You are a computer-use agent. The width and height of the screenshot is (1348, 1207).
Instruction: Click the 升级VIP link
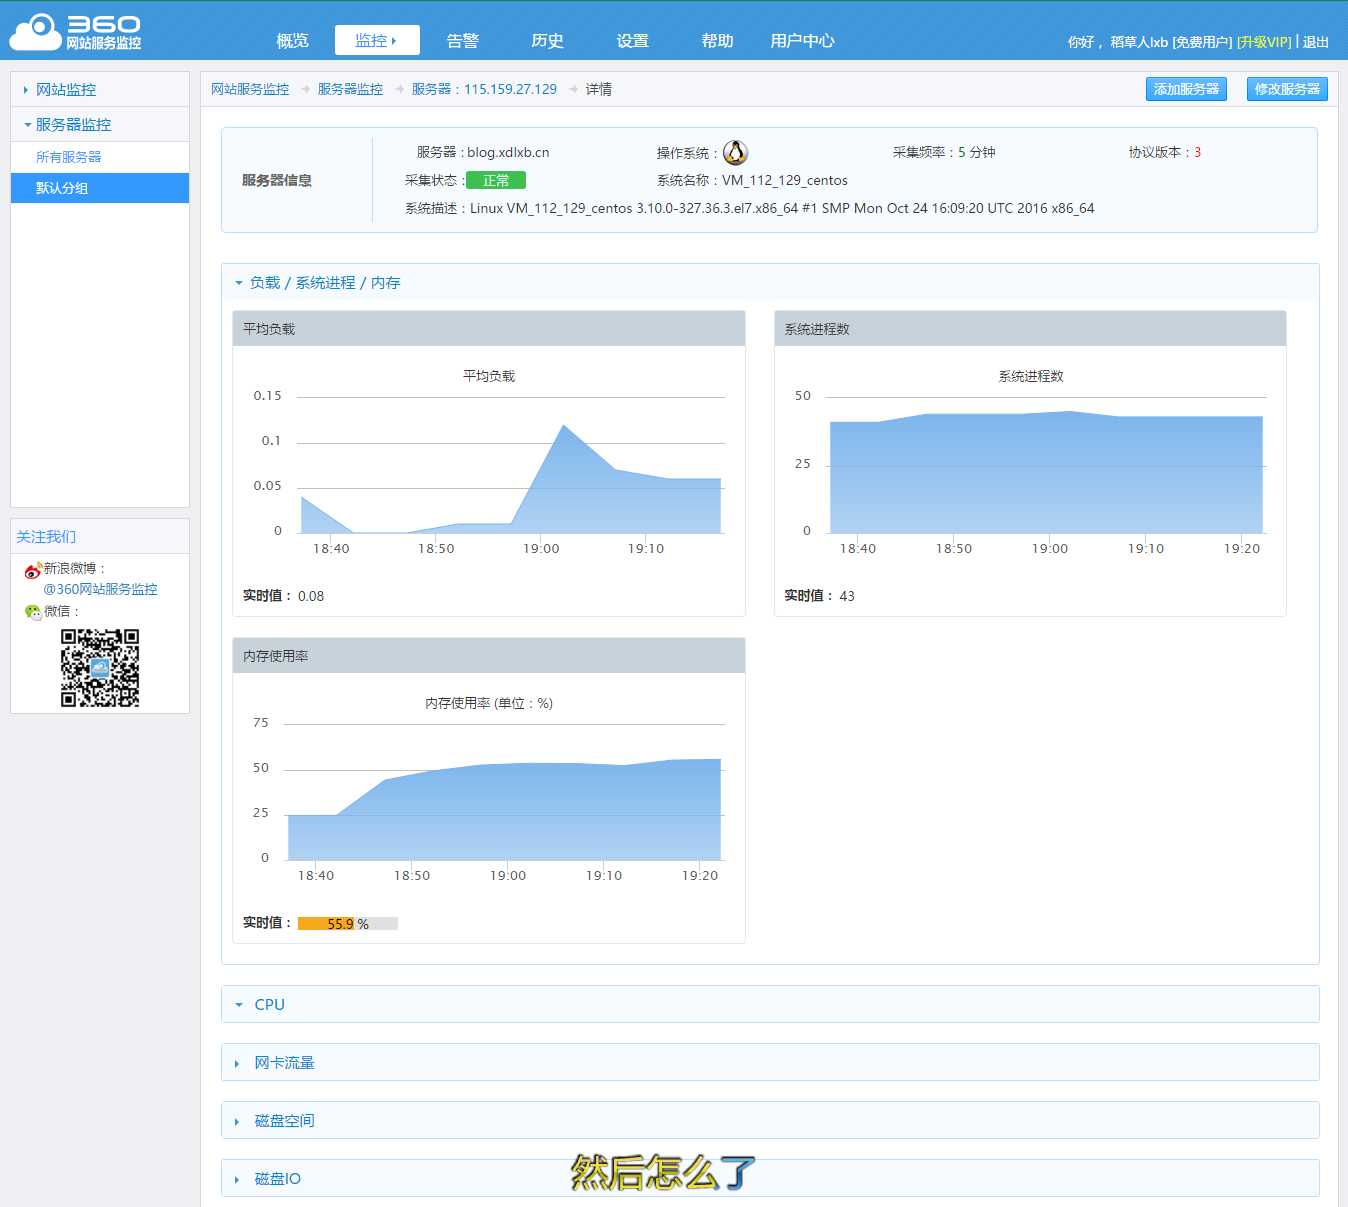coord(1264,42)
